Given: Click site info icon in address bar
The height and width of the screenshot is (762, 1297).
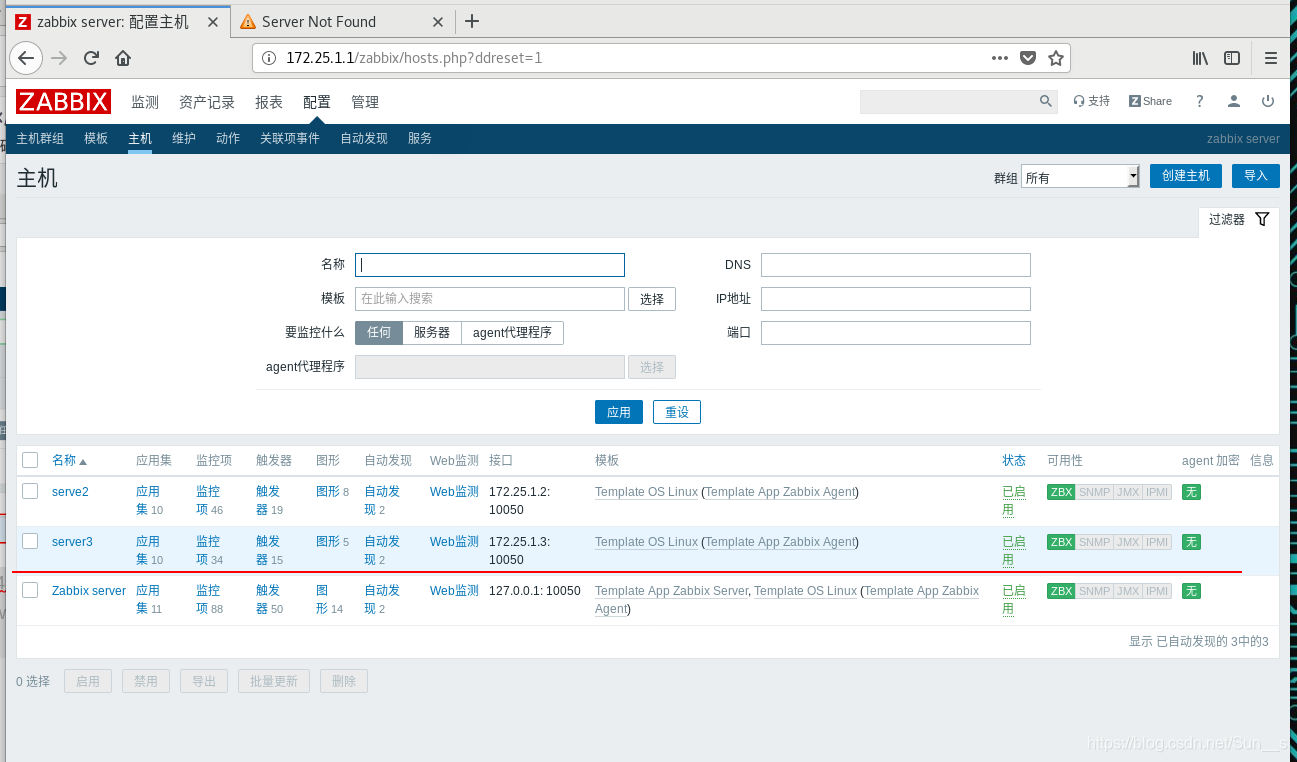Looking at the screenshot, I should [268, 58].
